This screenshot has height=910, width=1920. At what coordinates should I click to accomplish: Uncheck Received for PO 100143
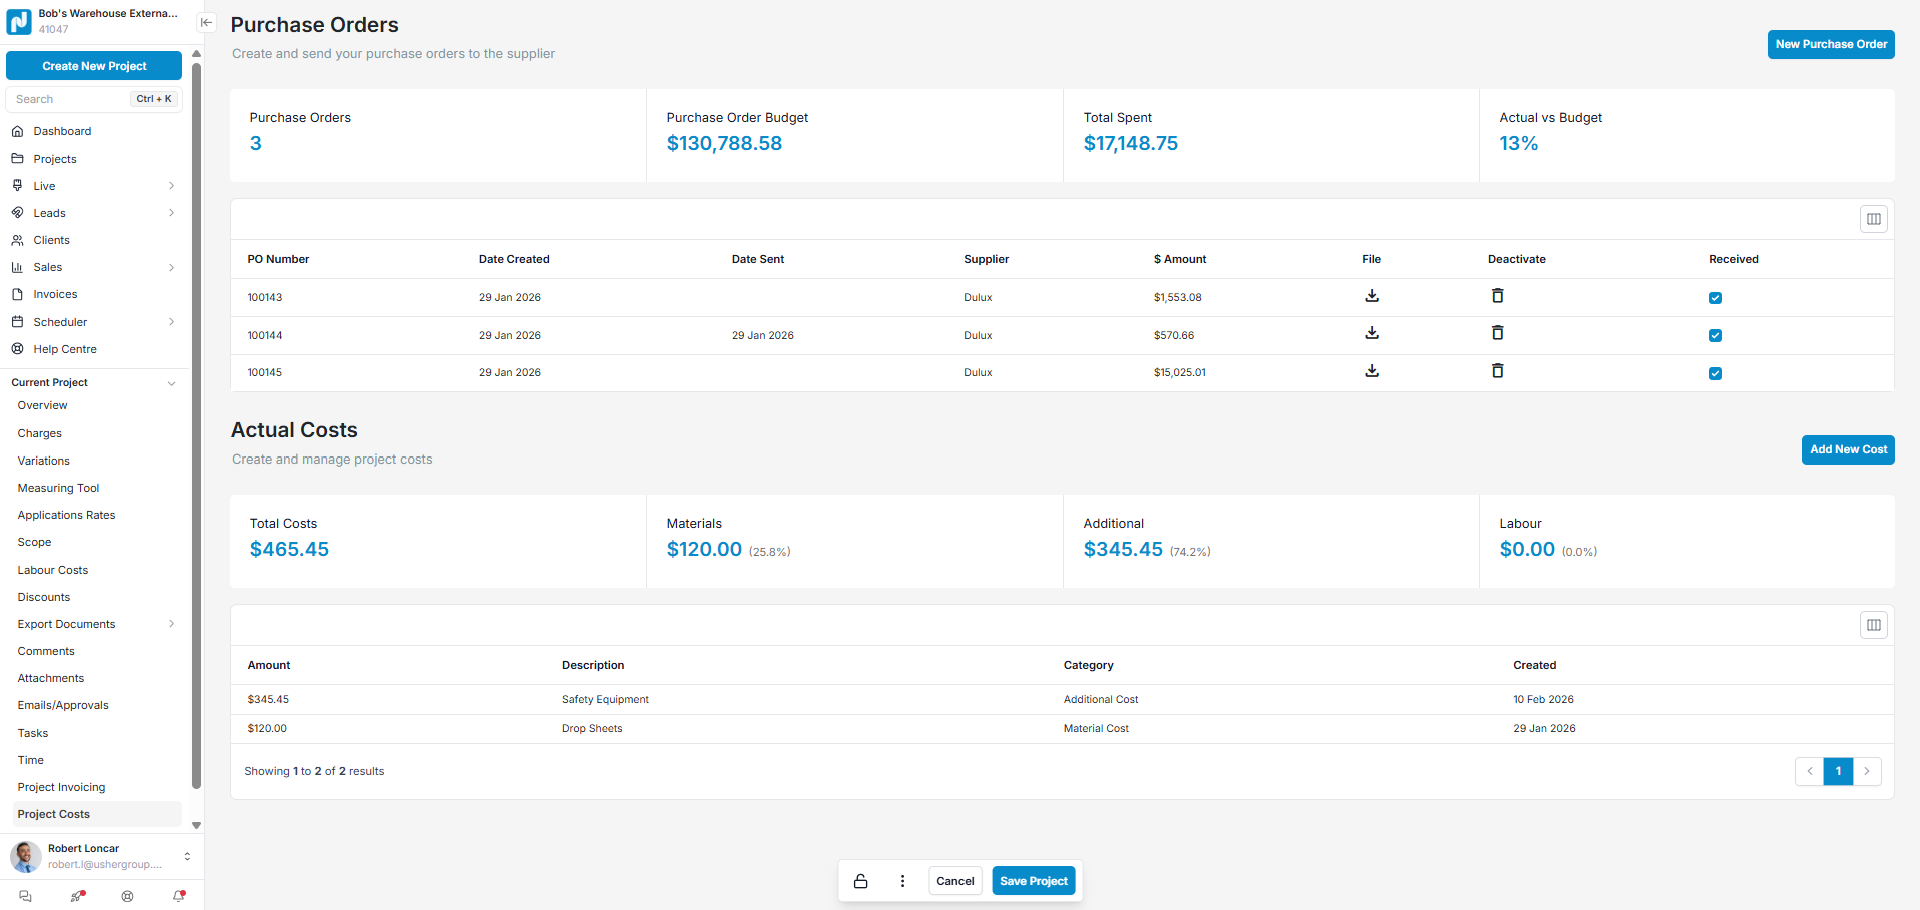[x=1715, y=298]
